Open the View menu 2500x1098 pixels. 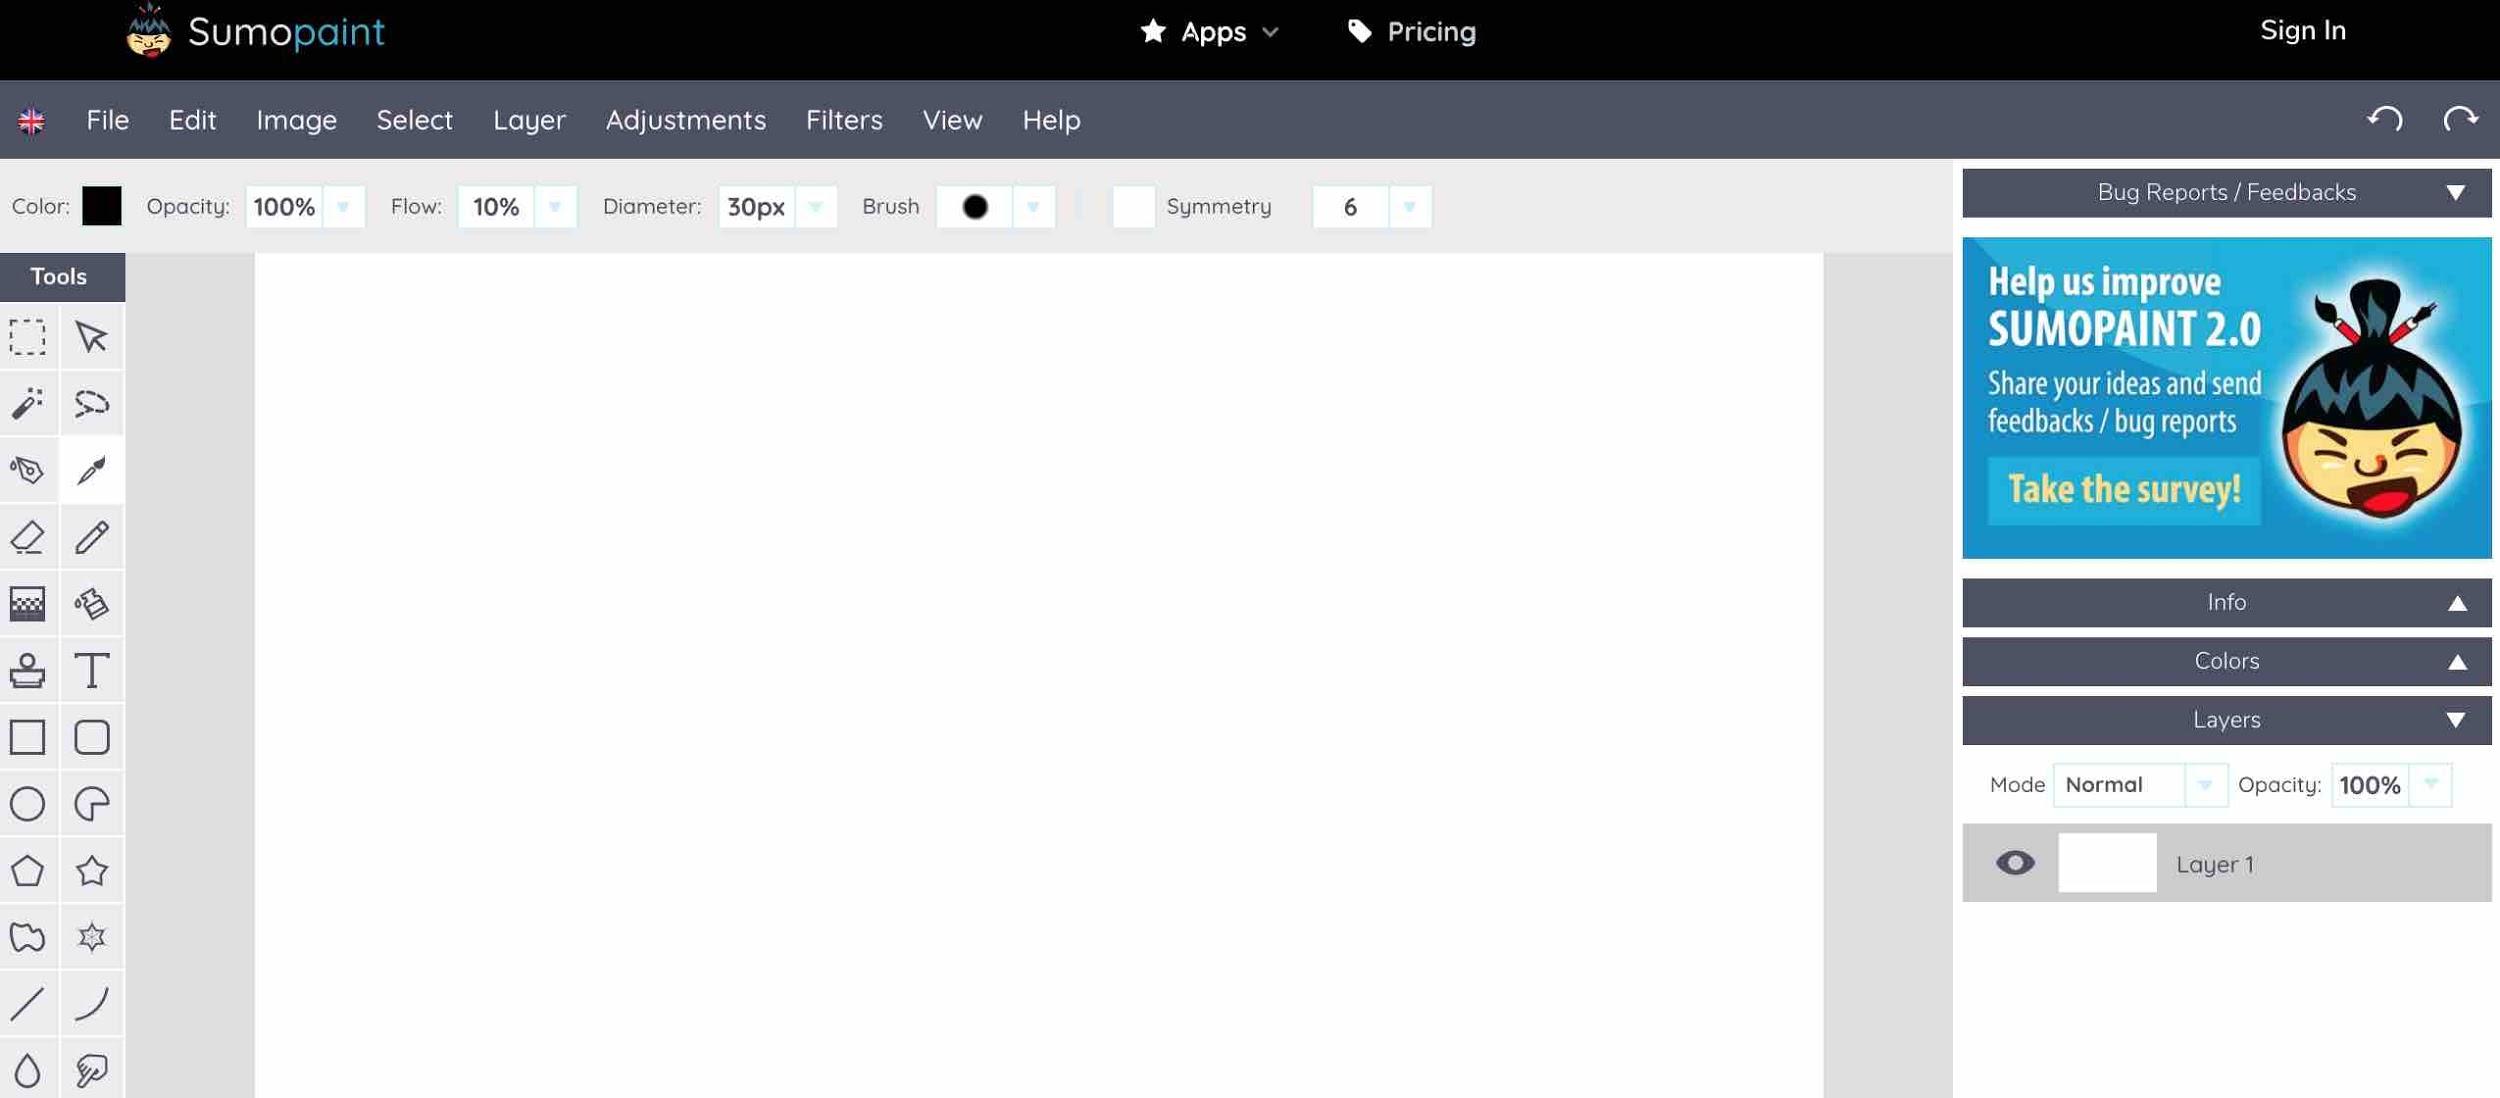pyautogui.click(x=952, y=120)
